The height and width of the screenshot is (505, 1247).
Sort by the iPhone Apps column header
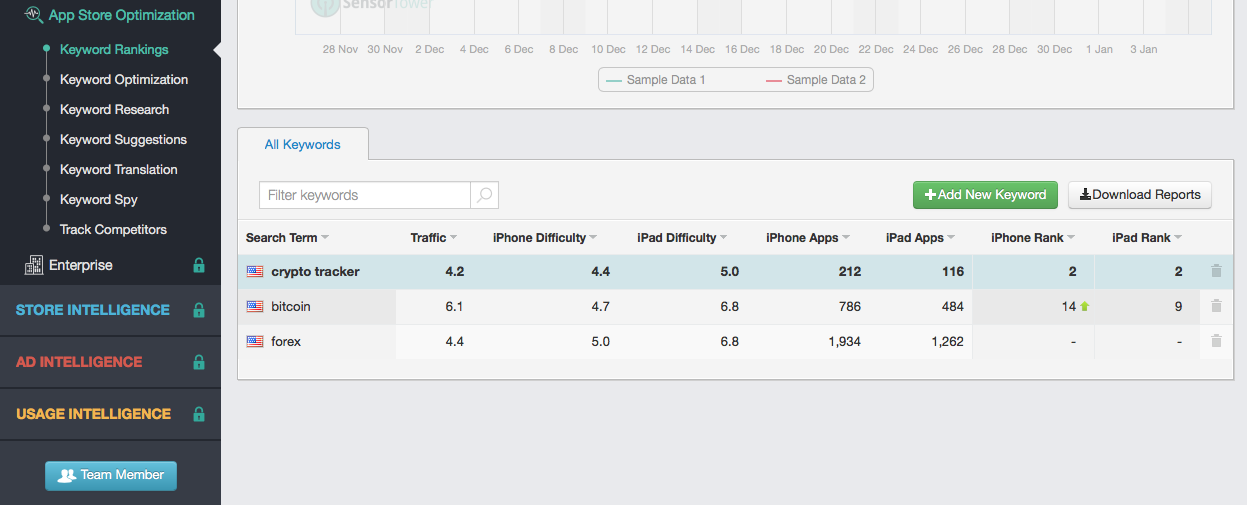click(808, 238)
